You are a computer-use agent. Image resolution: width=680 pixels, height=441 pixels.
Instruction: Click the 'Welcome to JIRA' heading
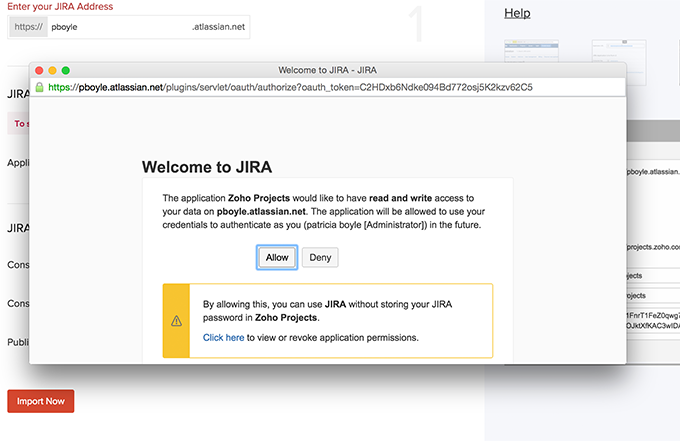tap(207, 167)
